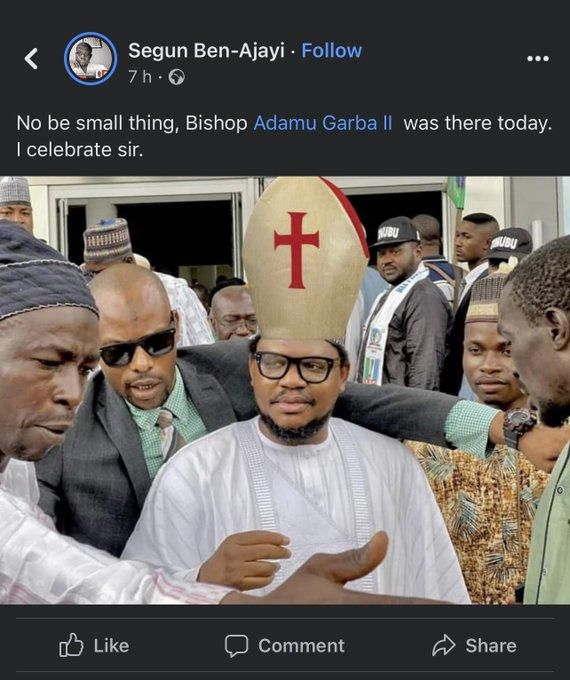Click the Like label text

pos(111,646)
